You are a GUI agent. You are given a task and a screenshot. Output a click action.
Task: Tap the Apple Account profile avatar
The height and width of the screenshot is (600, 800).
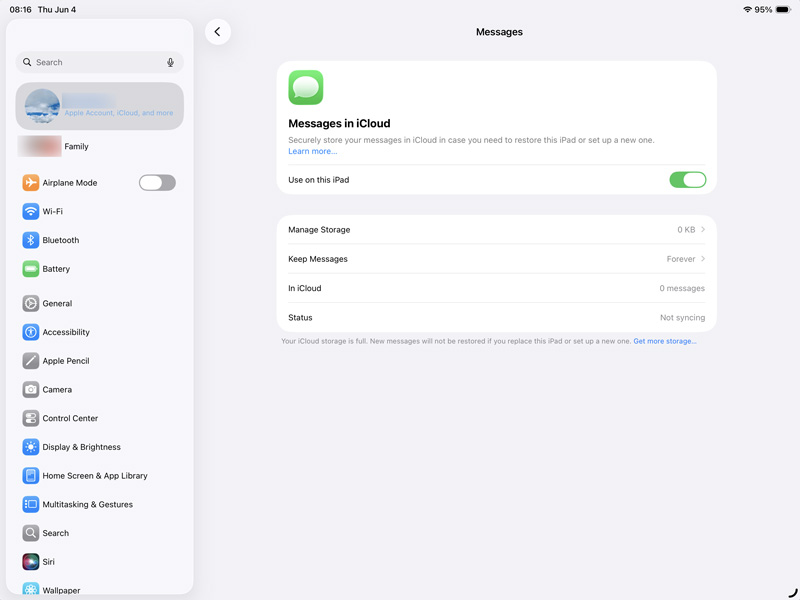pos(42,106)
